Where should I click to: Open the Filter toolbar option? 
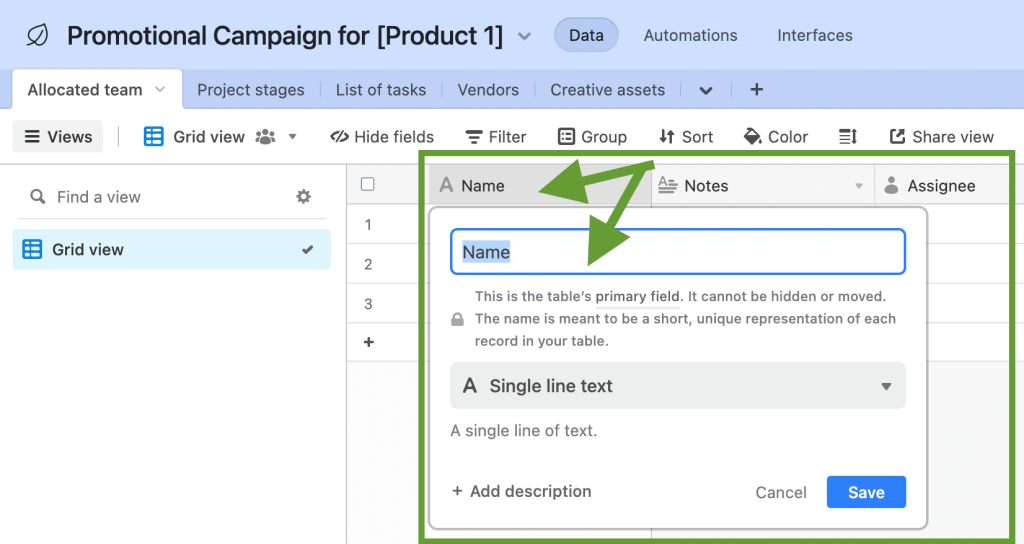tap(474, 137)
